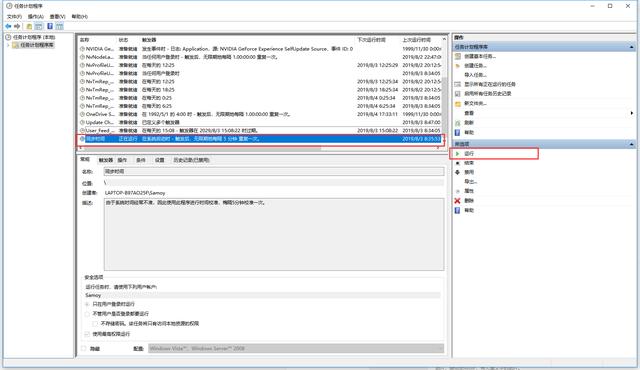
Task: Open the 文件(F) menu
Action: (14, 16)
